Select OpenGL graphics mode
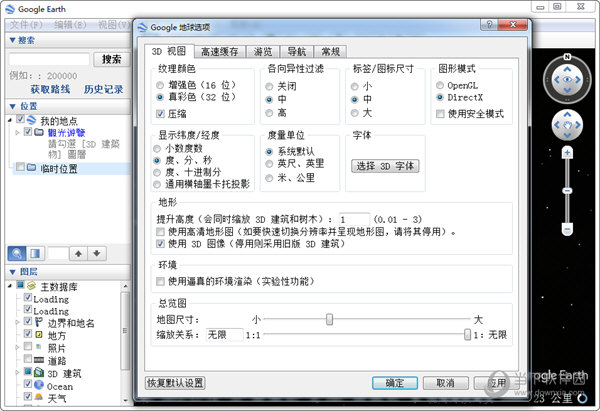This screenshot has width=600, height=411. [x=440, y=85]
